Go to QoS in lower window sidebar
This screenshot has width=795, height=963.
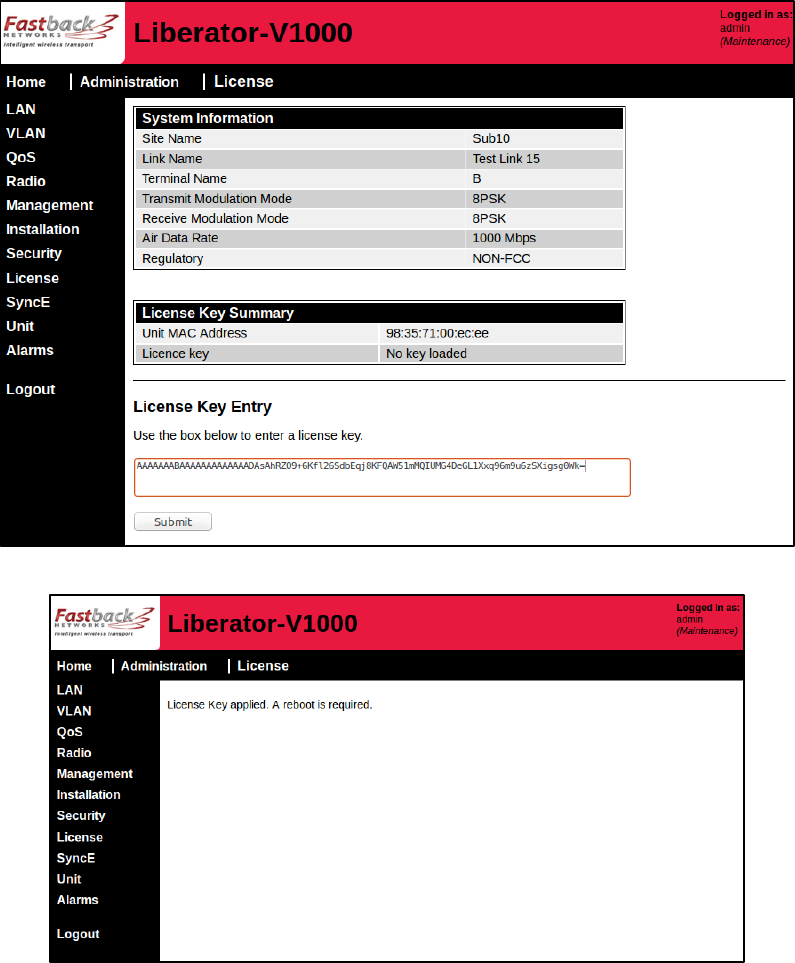click(x=69, y=732)
